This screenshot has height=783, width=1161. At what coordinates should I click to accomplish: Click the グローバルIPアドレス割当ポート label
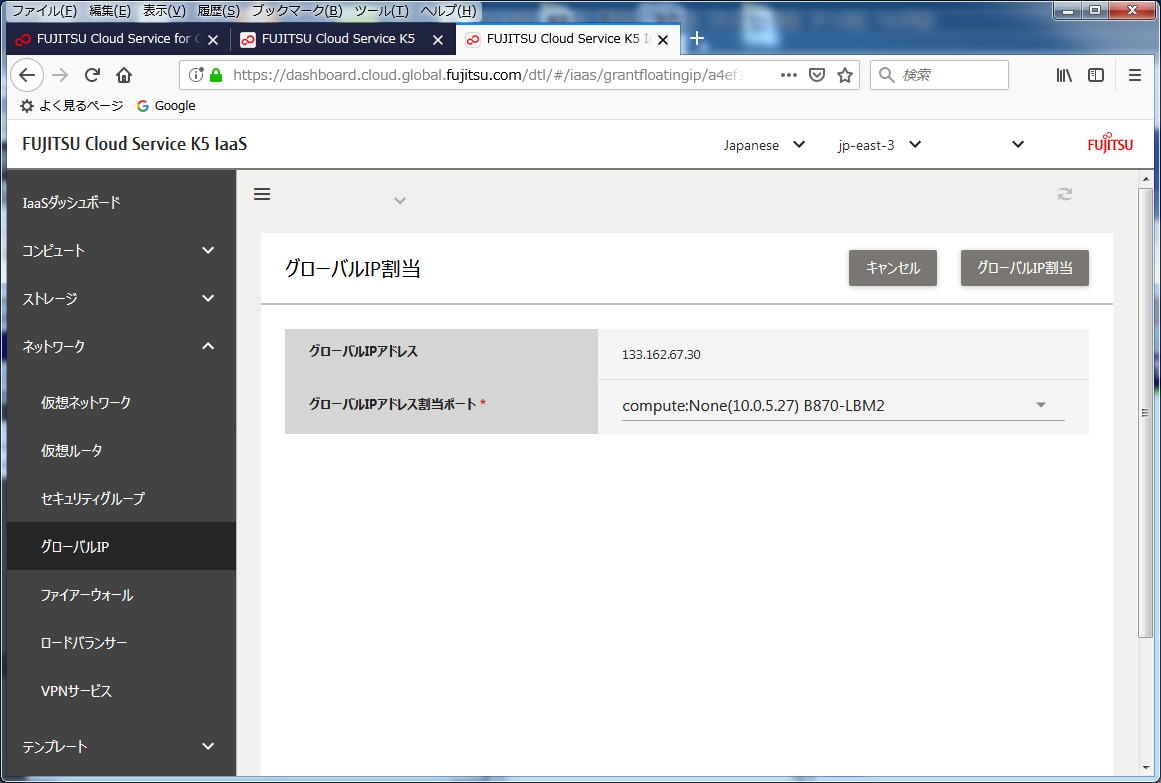click(x=392, y=404)
